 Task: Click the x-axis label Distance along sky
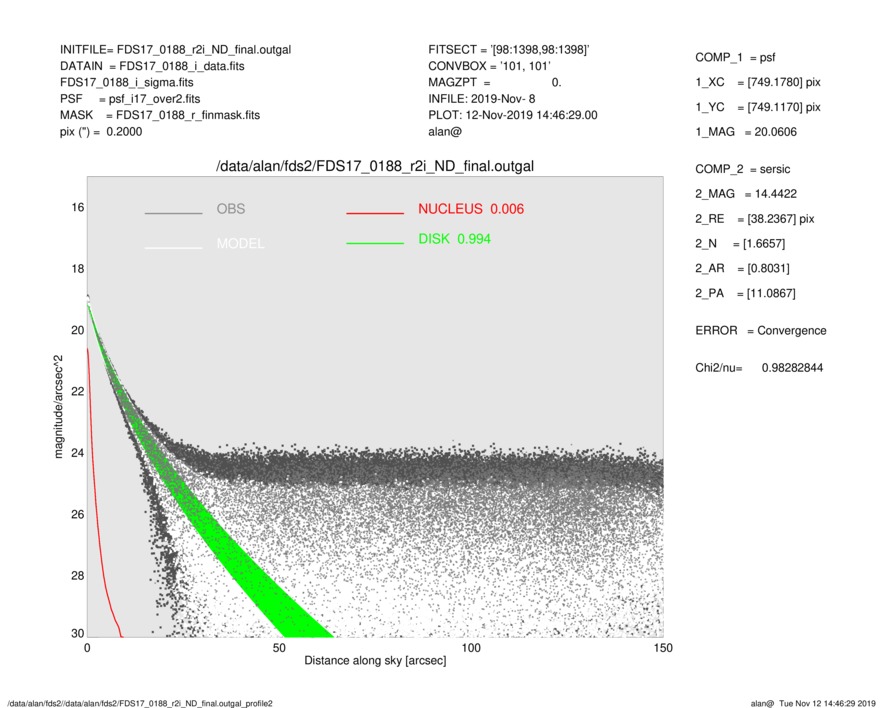coord(375,661)
